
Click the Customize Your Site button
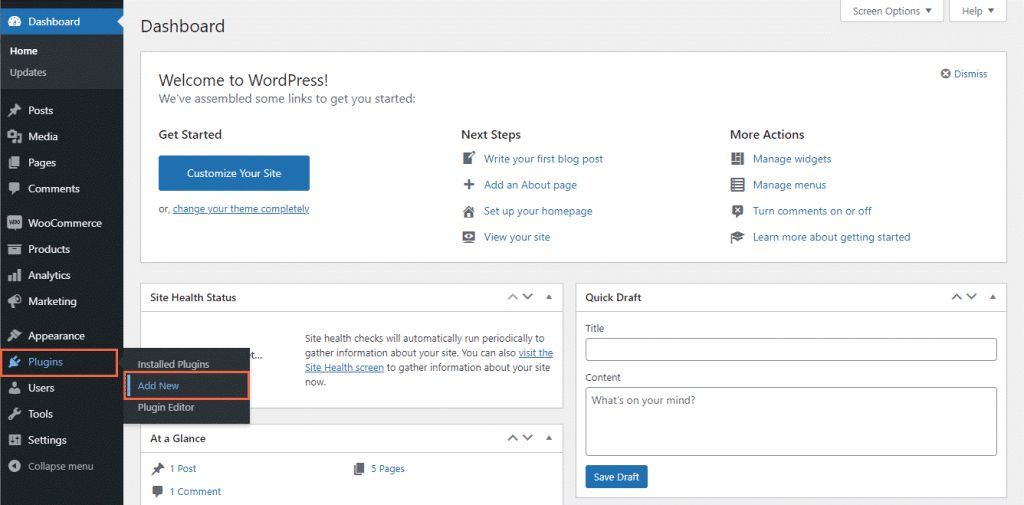234,173
